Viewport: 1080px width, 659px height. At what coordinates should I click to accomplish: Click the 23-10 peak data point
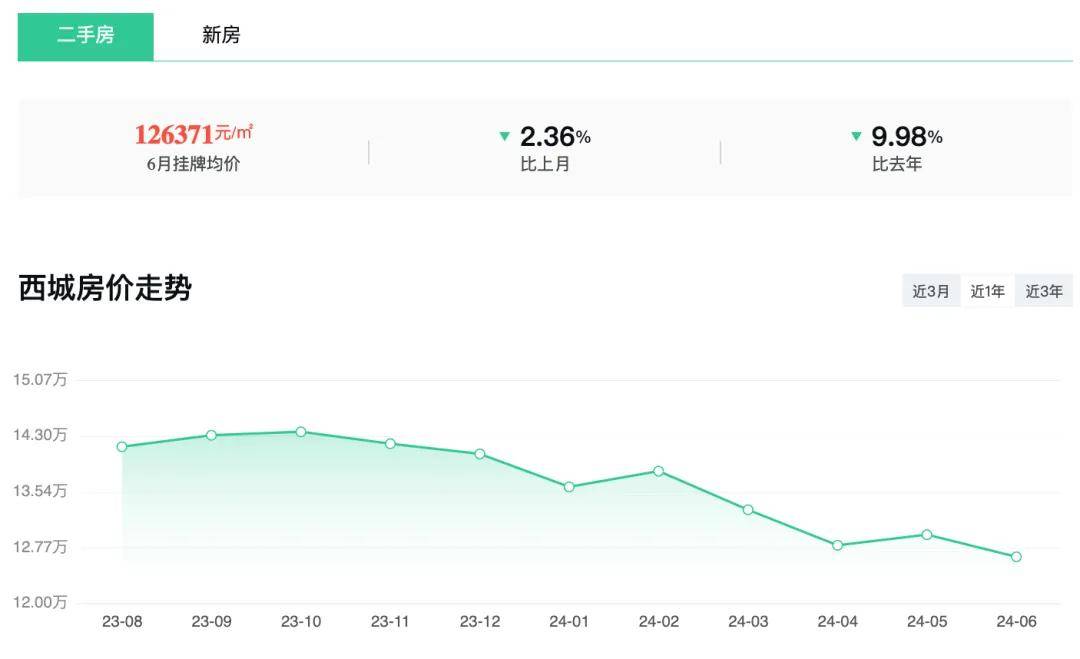[x=301, y=432]
